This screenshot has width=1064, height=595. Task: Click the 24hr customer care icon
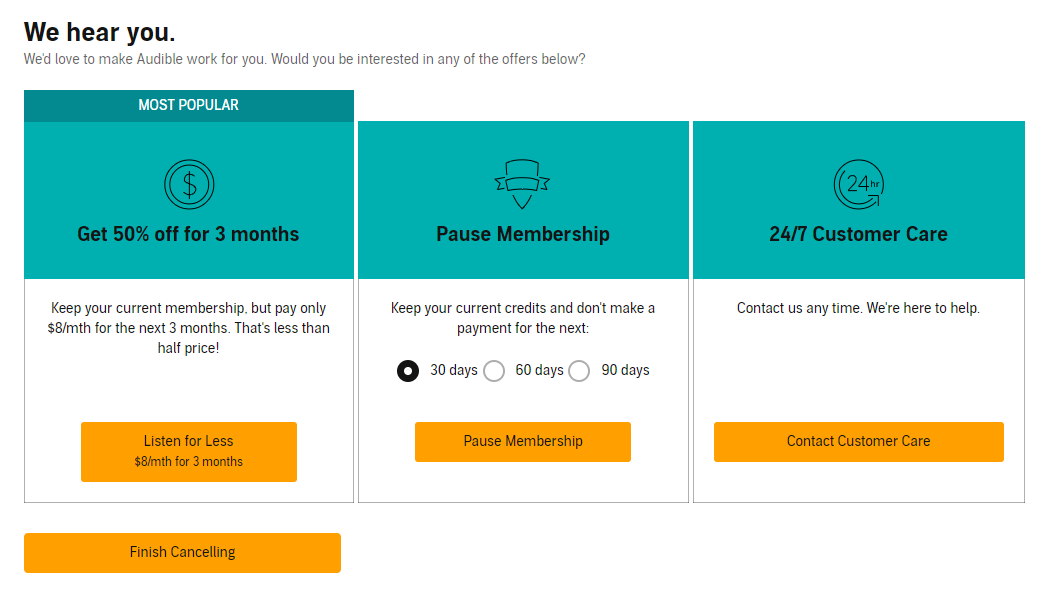858,185
